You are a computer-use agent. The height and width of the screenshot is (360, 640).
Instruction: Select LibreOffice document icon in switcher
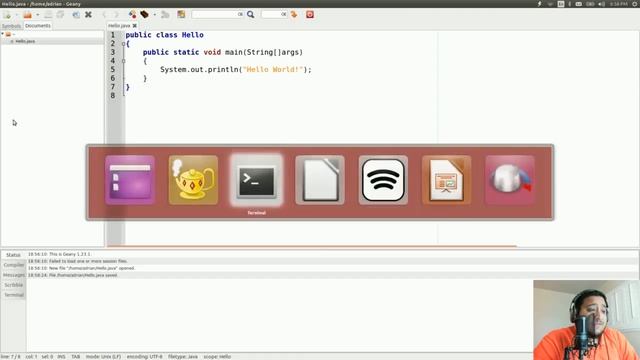(x=320, y=180)
